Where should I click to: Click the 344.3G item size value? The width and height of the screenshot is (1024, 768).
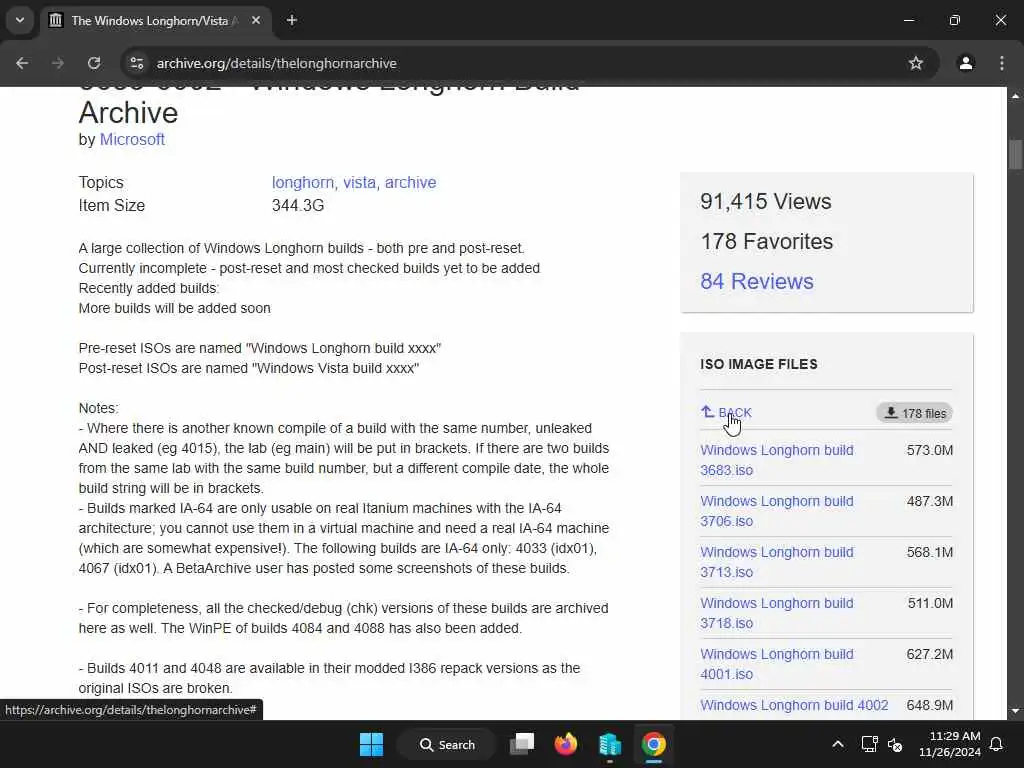coord(298,206)
